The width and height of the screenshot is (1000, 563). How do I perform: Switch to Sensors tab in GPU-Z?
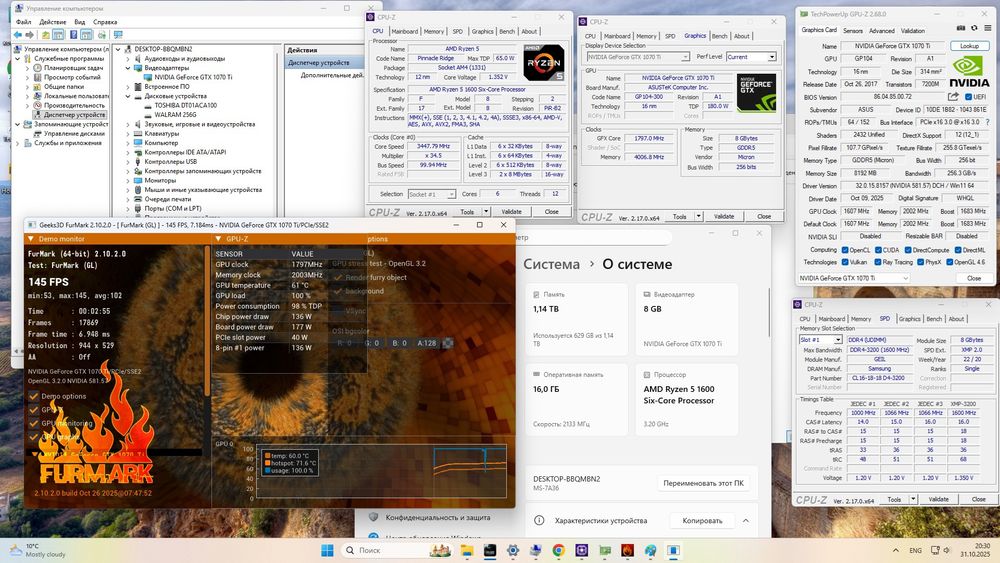pos(853,31)
